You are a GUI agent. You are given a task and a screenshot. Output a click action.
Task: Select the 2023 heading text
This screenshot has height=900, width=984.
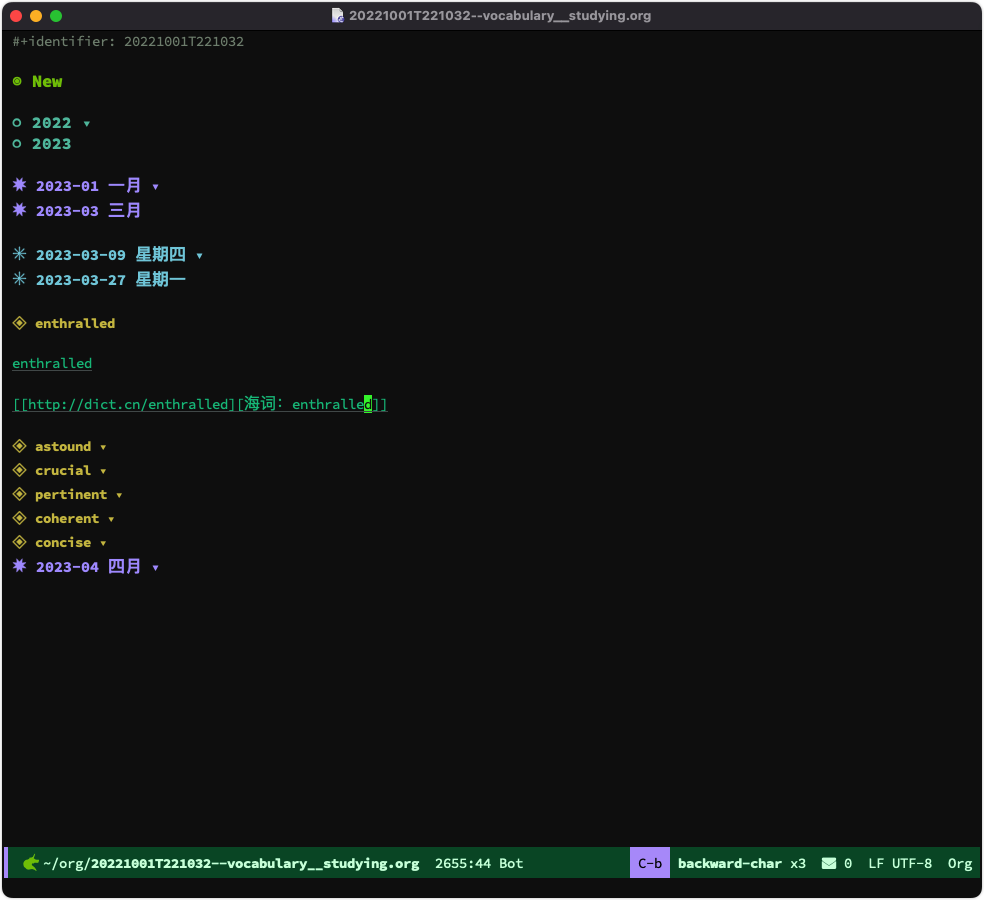click(51, 144)
